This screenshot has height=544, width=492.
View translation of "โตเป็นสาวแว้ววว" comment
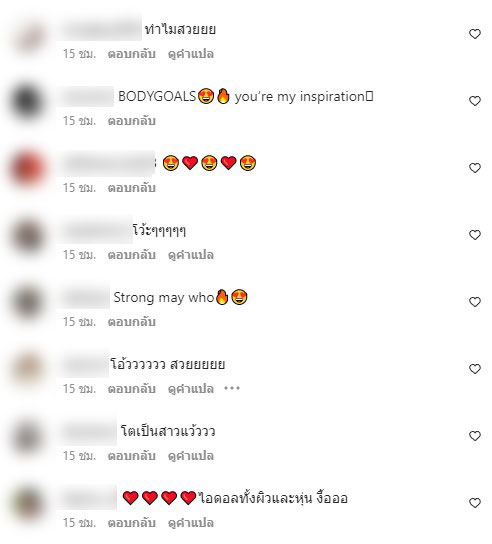coord(191,456)
